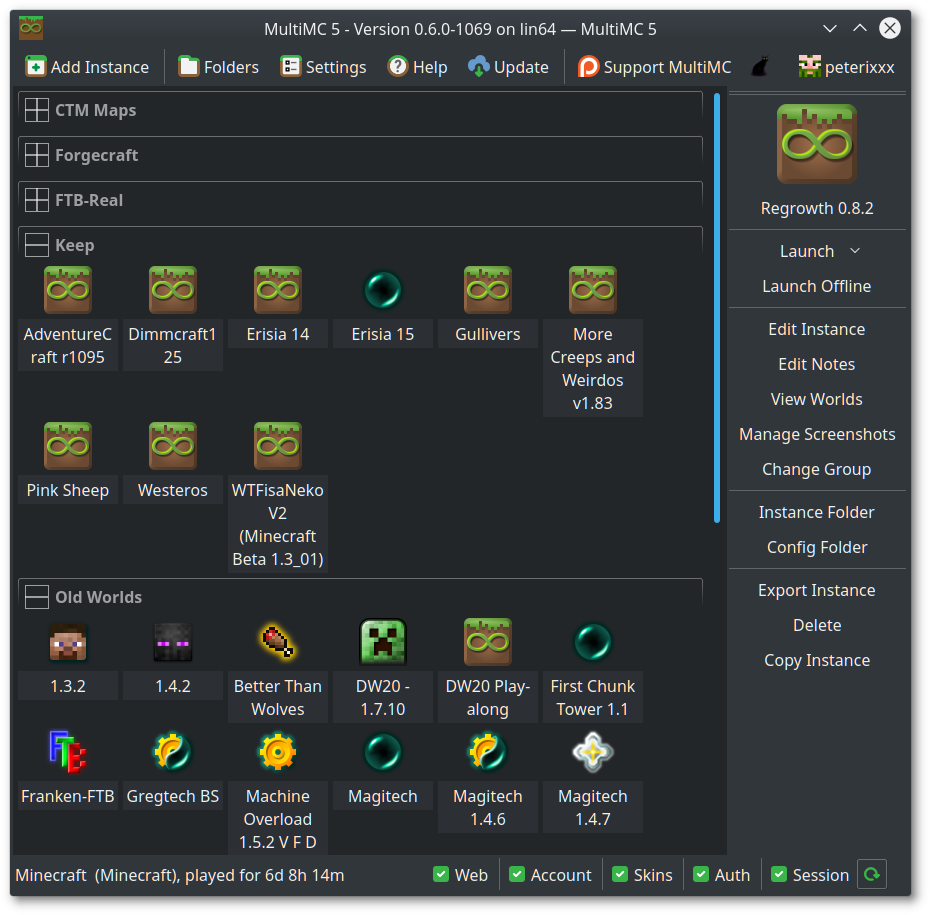This screenshot has width=930, height=915.
Task: Collapse the Keep group
Action: [x=37, y=246]
